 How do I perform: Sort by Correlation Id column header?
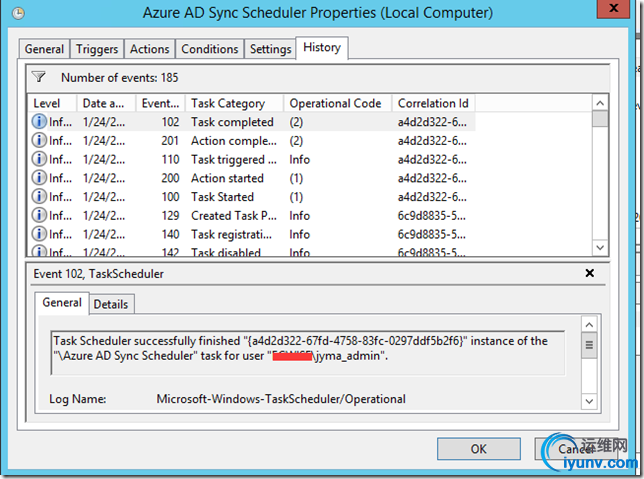(434, 103)
